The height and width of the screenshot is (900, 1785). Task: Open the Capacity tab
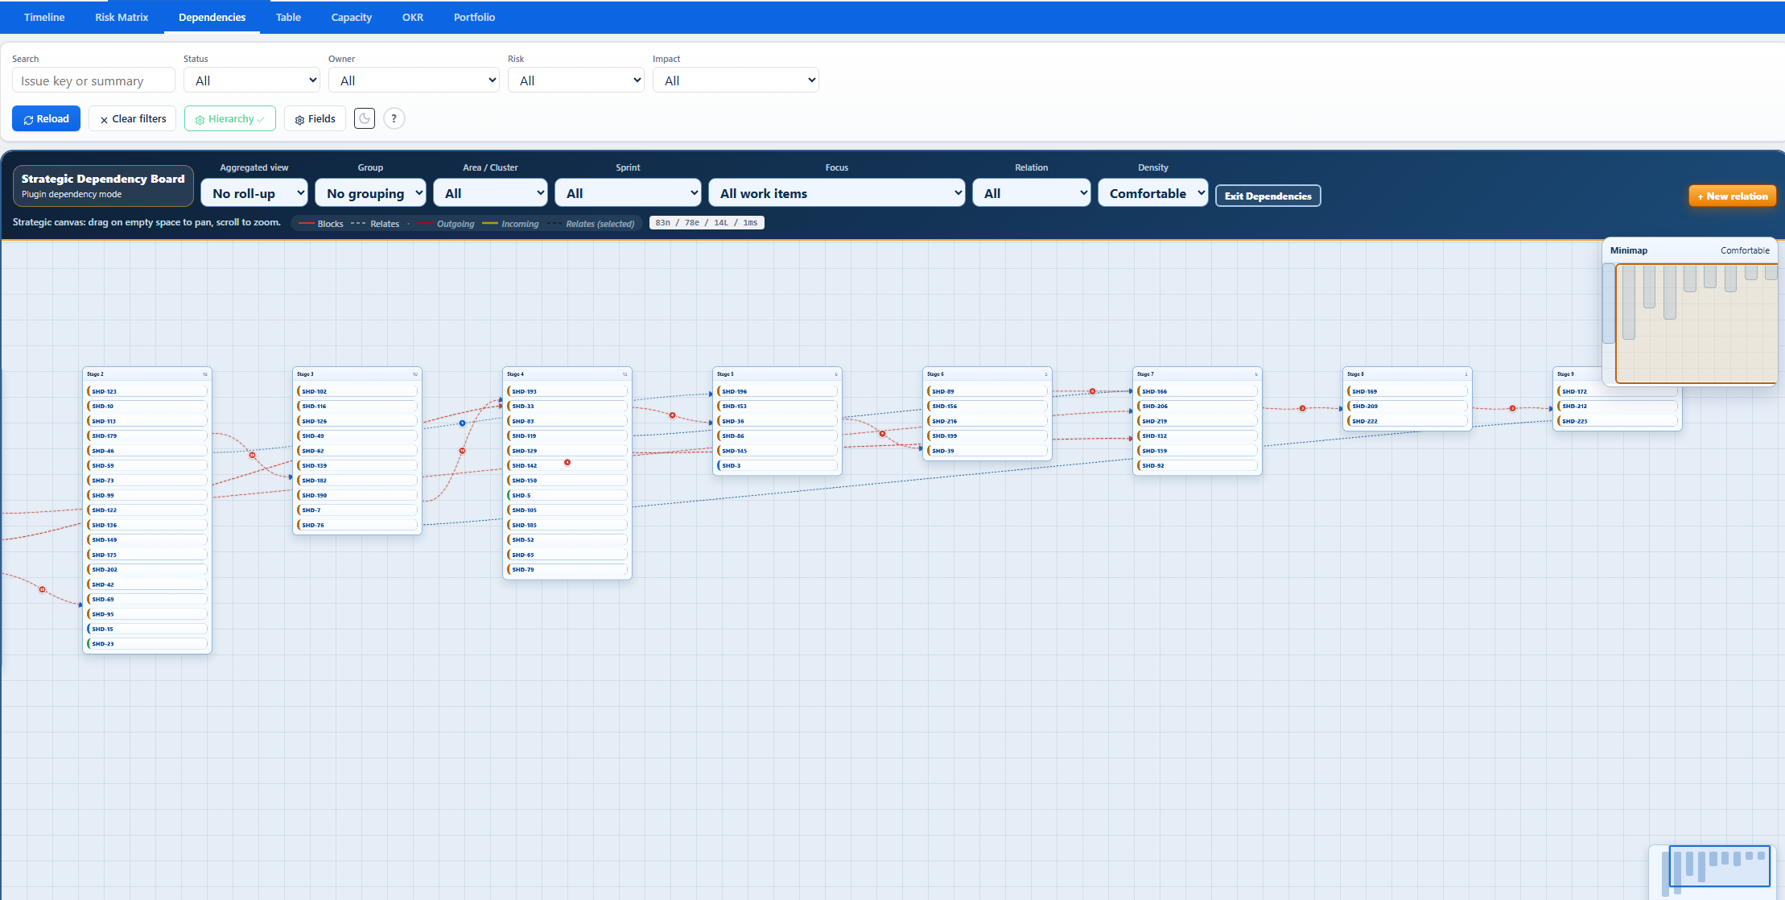(351, 17)
